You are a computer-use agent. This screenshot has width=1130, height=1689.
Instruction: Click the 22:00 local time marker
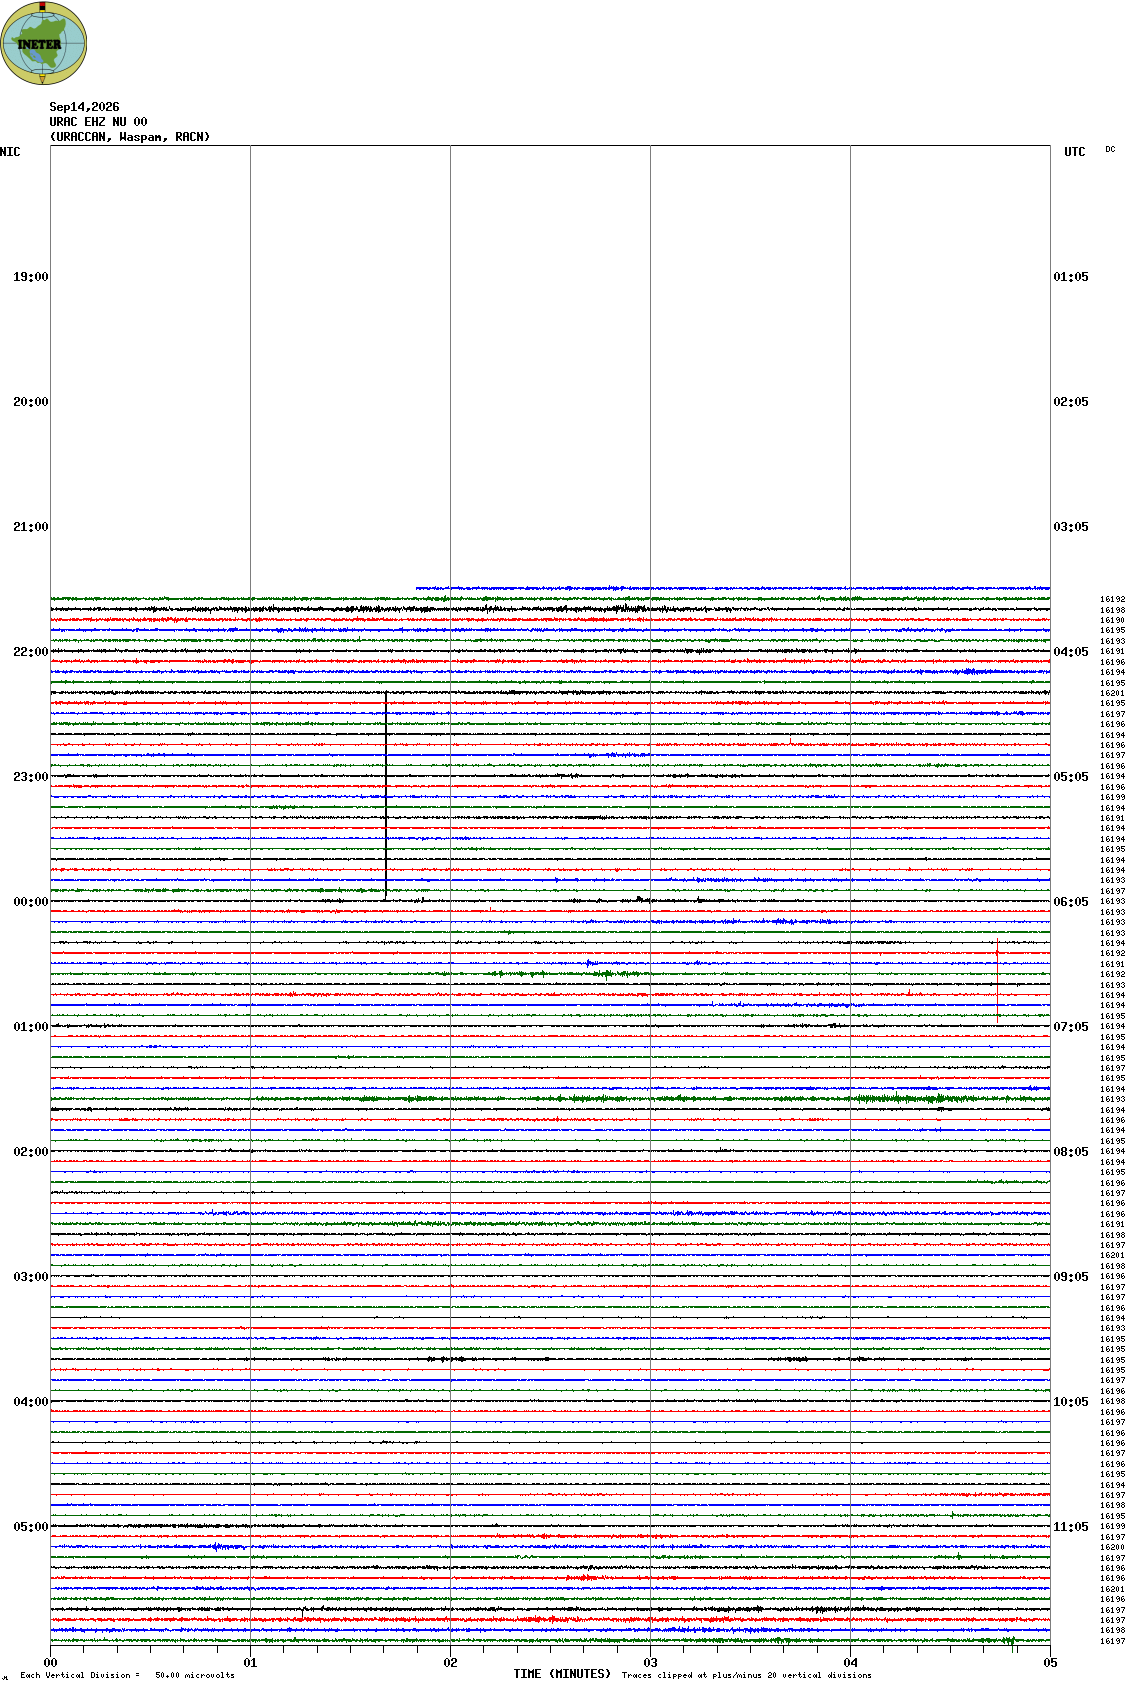coord(30,652)
